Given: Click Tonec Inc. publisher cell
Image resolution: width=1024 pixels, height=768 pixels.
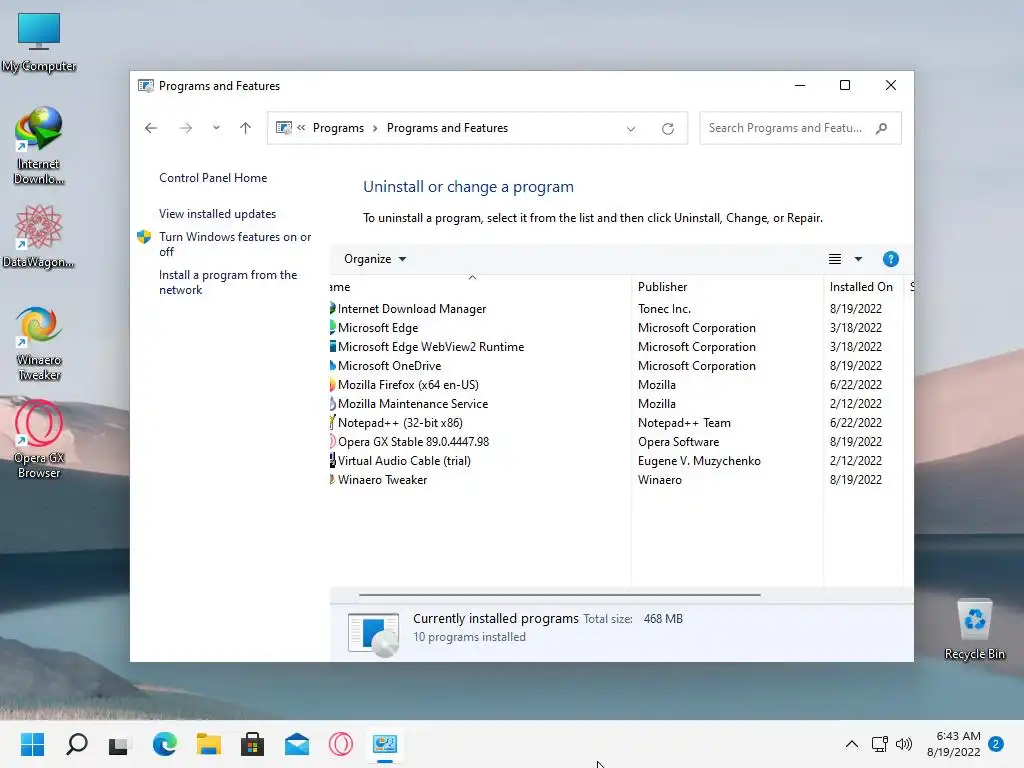Looking at the screenshot, I should [664, 309].
